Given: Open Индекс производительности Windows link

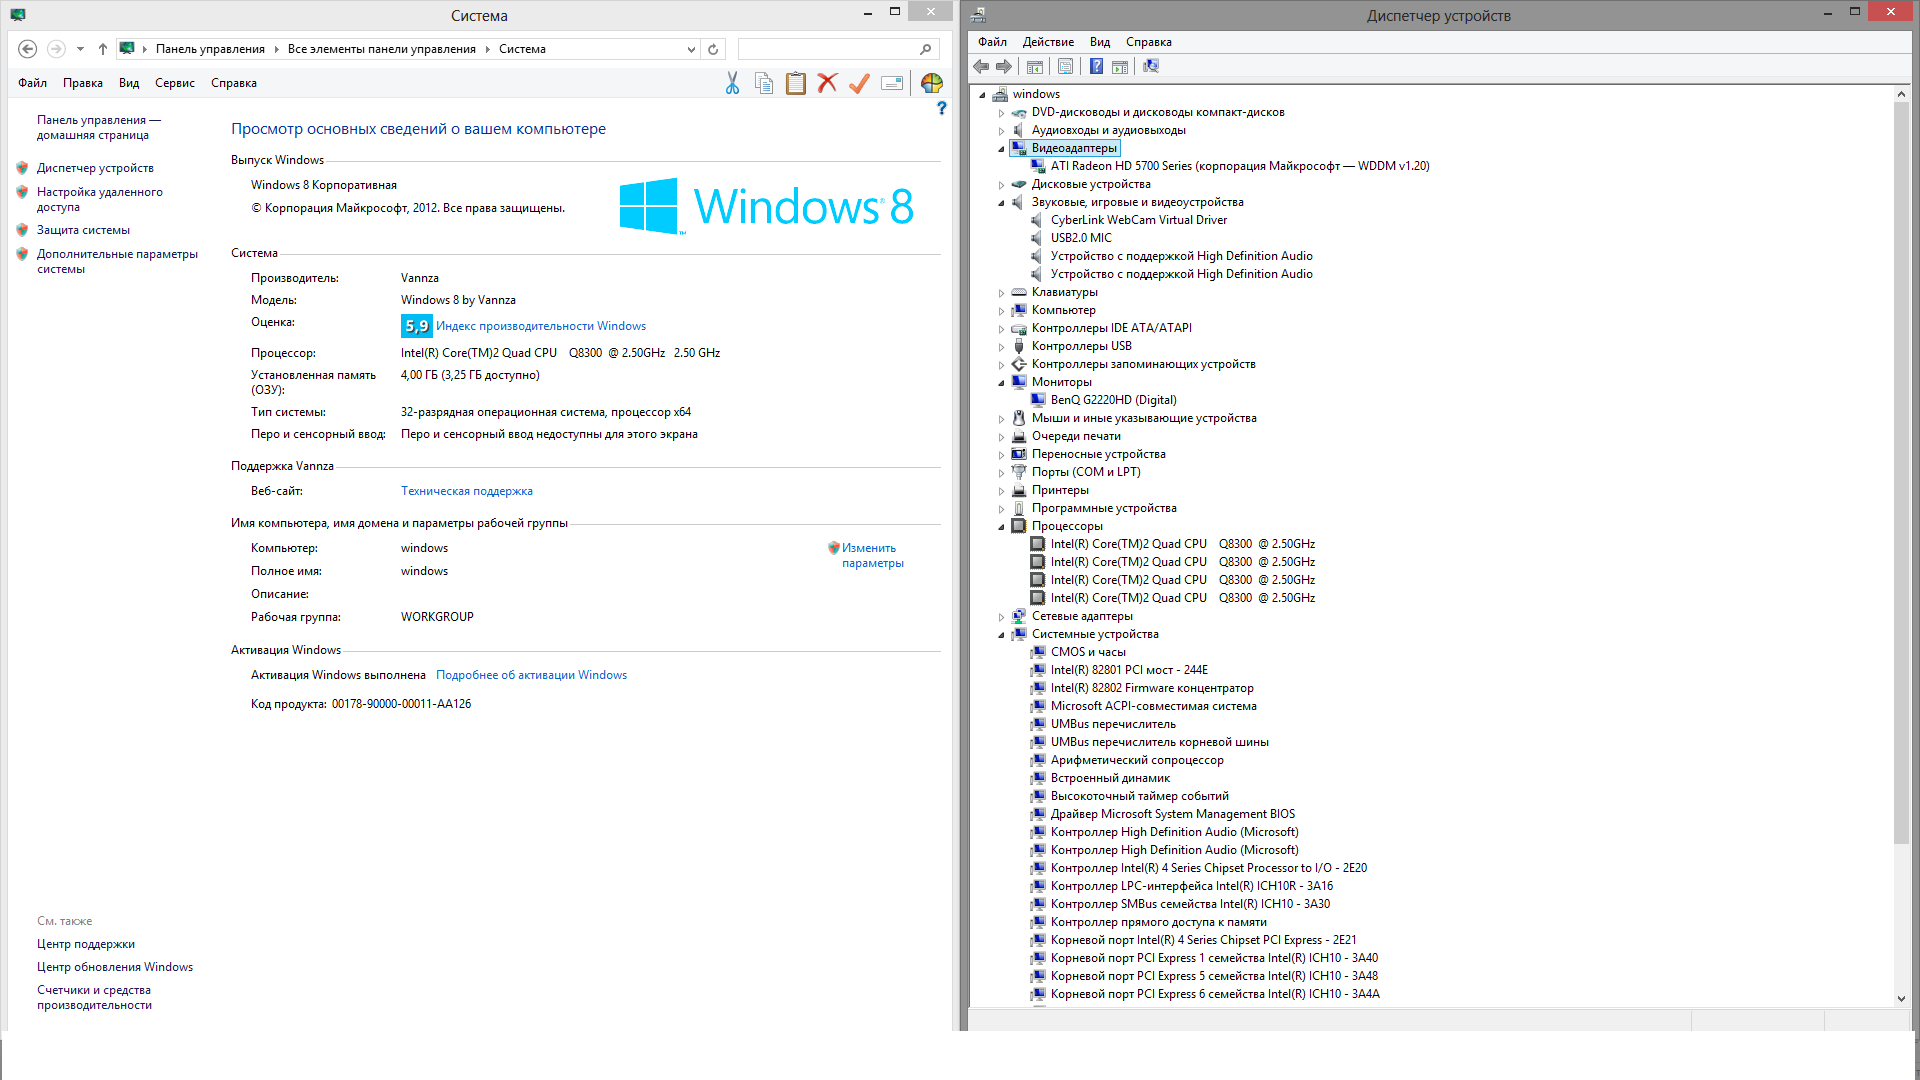Looking at the screenshot, I should click(541, 326).
